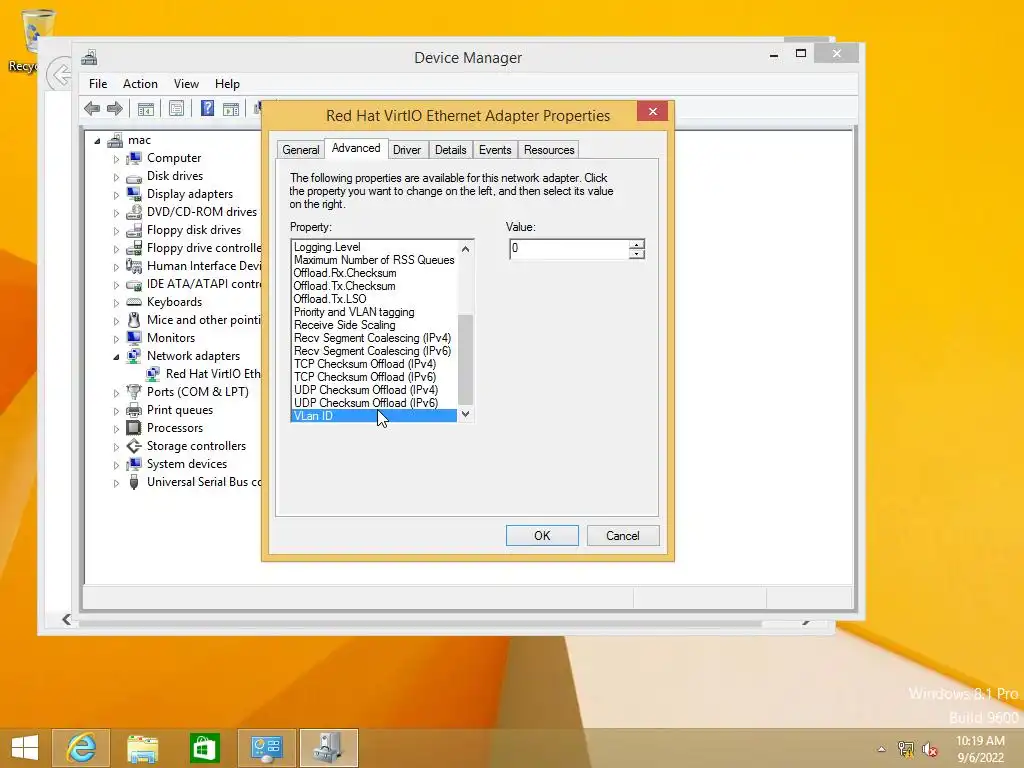Expand the Display adapters node

116,195
